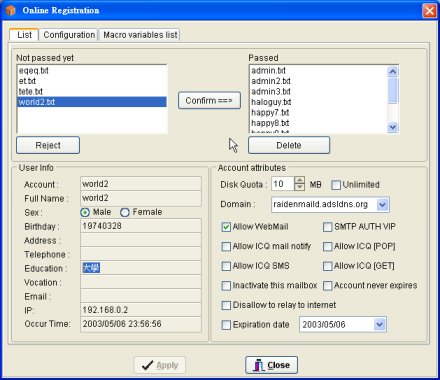The width and height of the screenshot is (440, 380).
Task: Uncheck Allow WebMail
Action: pyautogui.click(x=226, y=227)
